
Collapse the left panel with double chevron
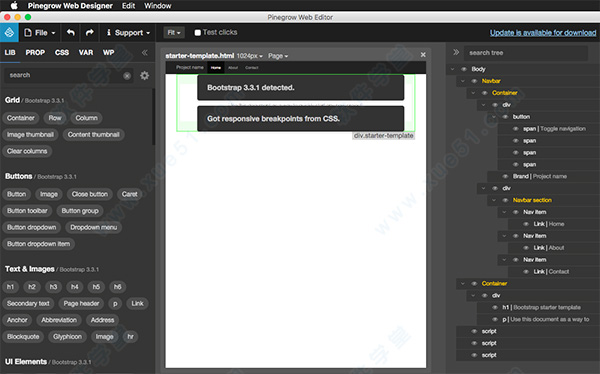pyautogui.click(x=145, y=52)
